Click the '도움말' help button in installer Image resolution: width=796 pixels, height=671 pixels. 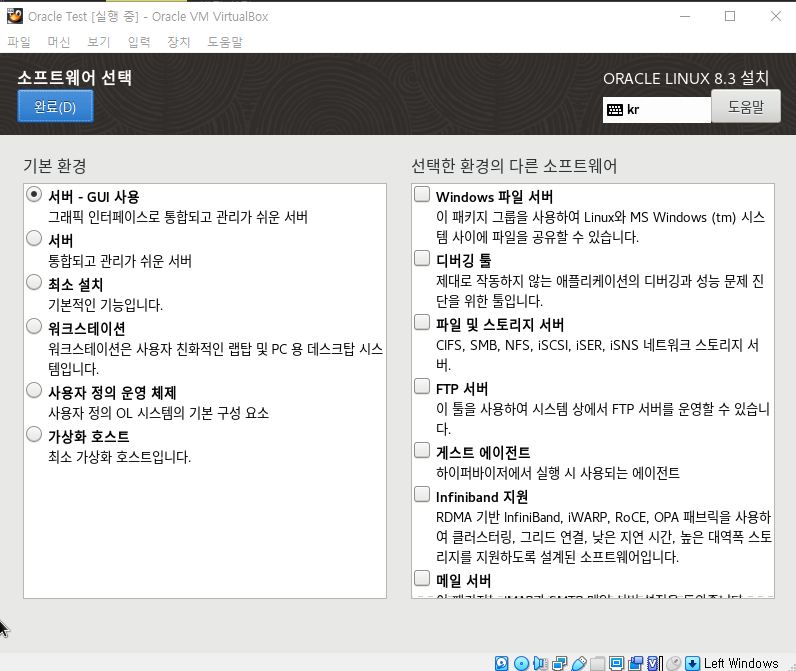tap(746, 107)
